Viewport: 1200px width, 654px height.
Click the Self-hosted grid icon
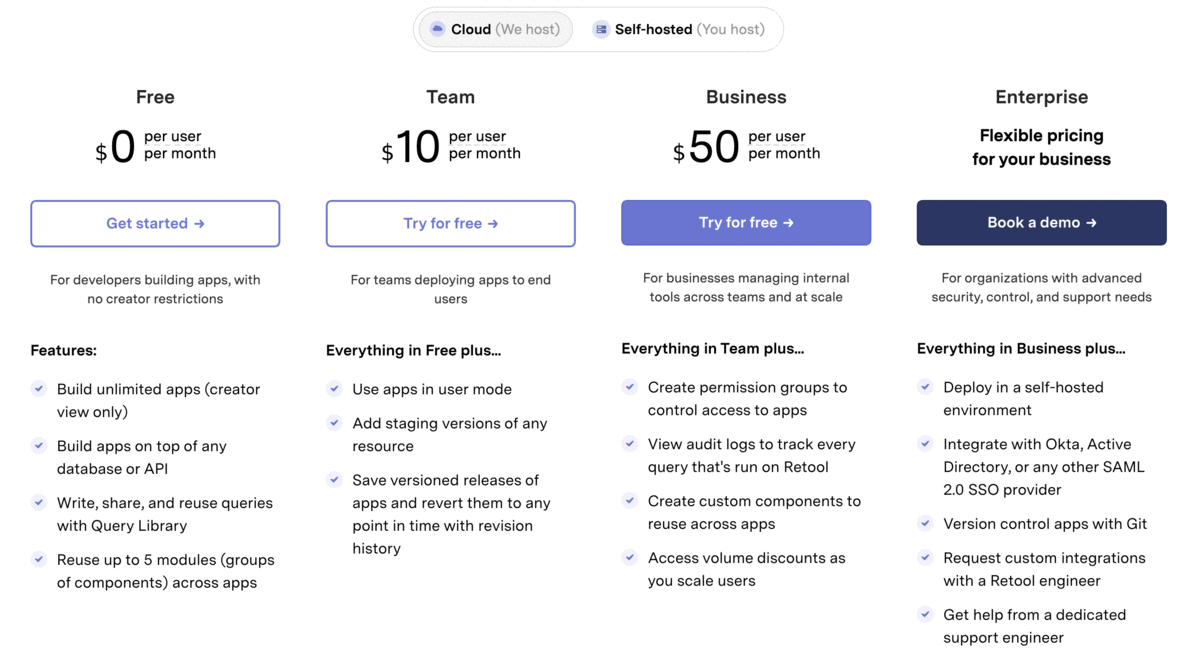coord(600,29)
